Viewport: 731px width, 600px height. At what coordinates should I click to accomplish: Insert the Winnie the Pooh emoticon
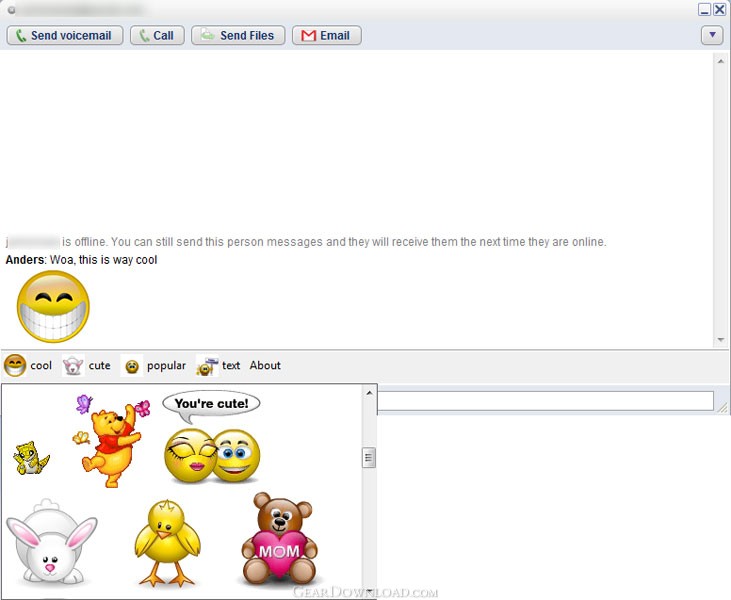coord(111,440)
